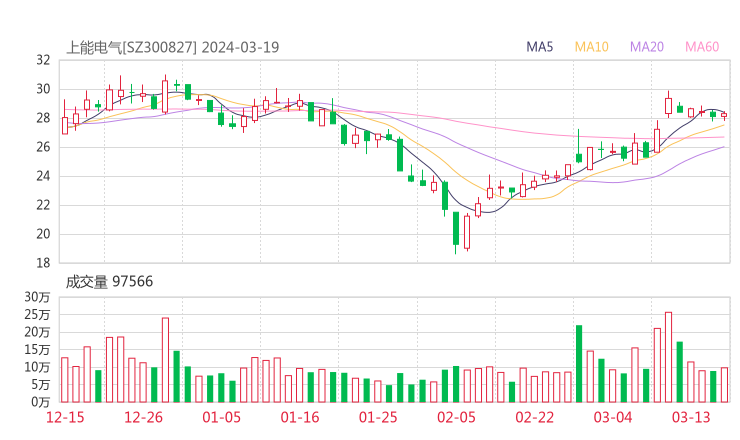Click the 18 price axis label
Viewport: 740px width, 440px height.
pos(43,263)
